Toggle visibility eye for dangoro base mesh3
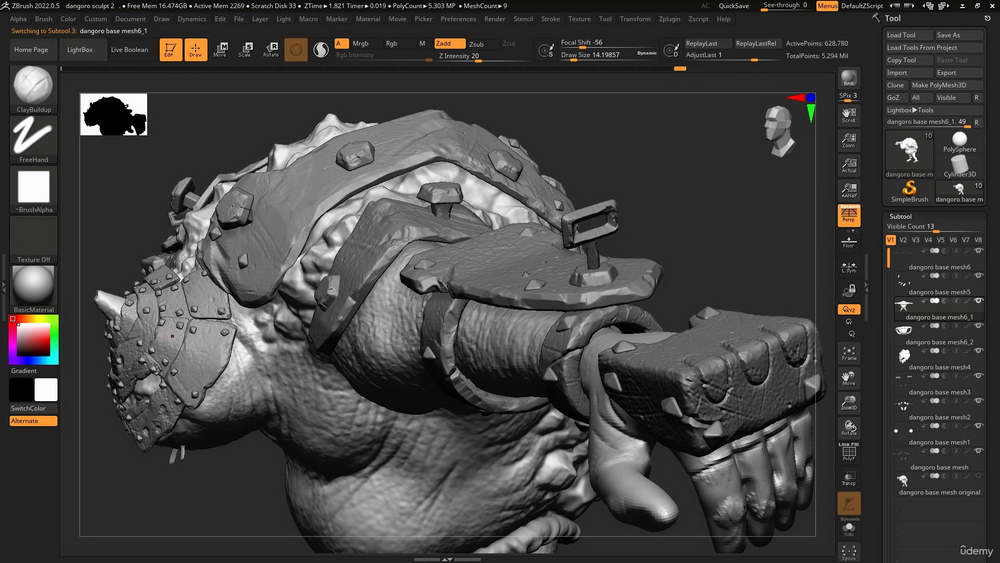Screen dimensions: 1000x563 coord(979,376)
